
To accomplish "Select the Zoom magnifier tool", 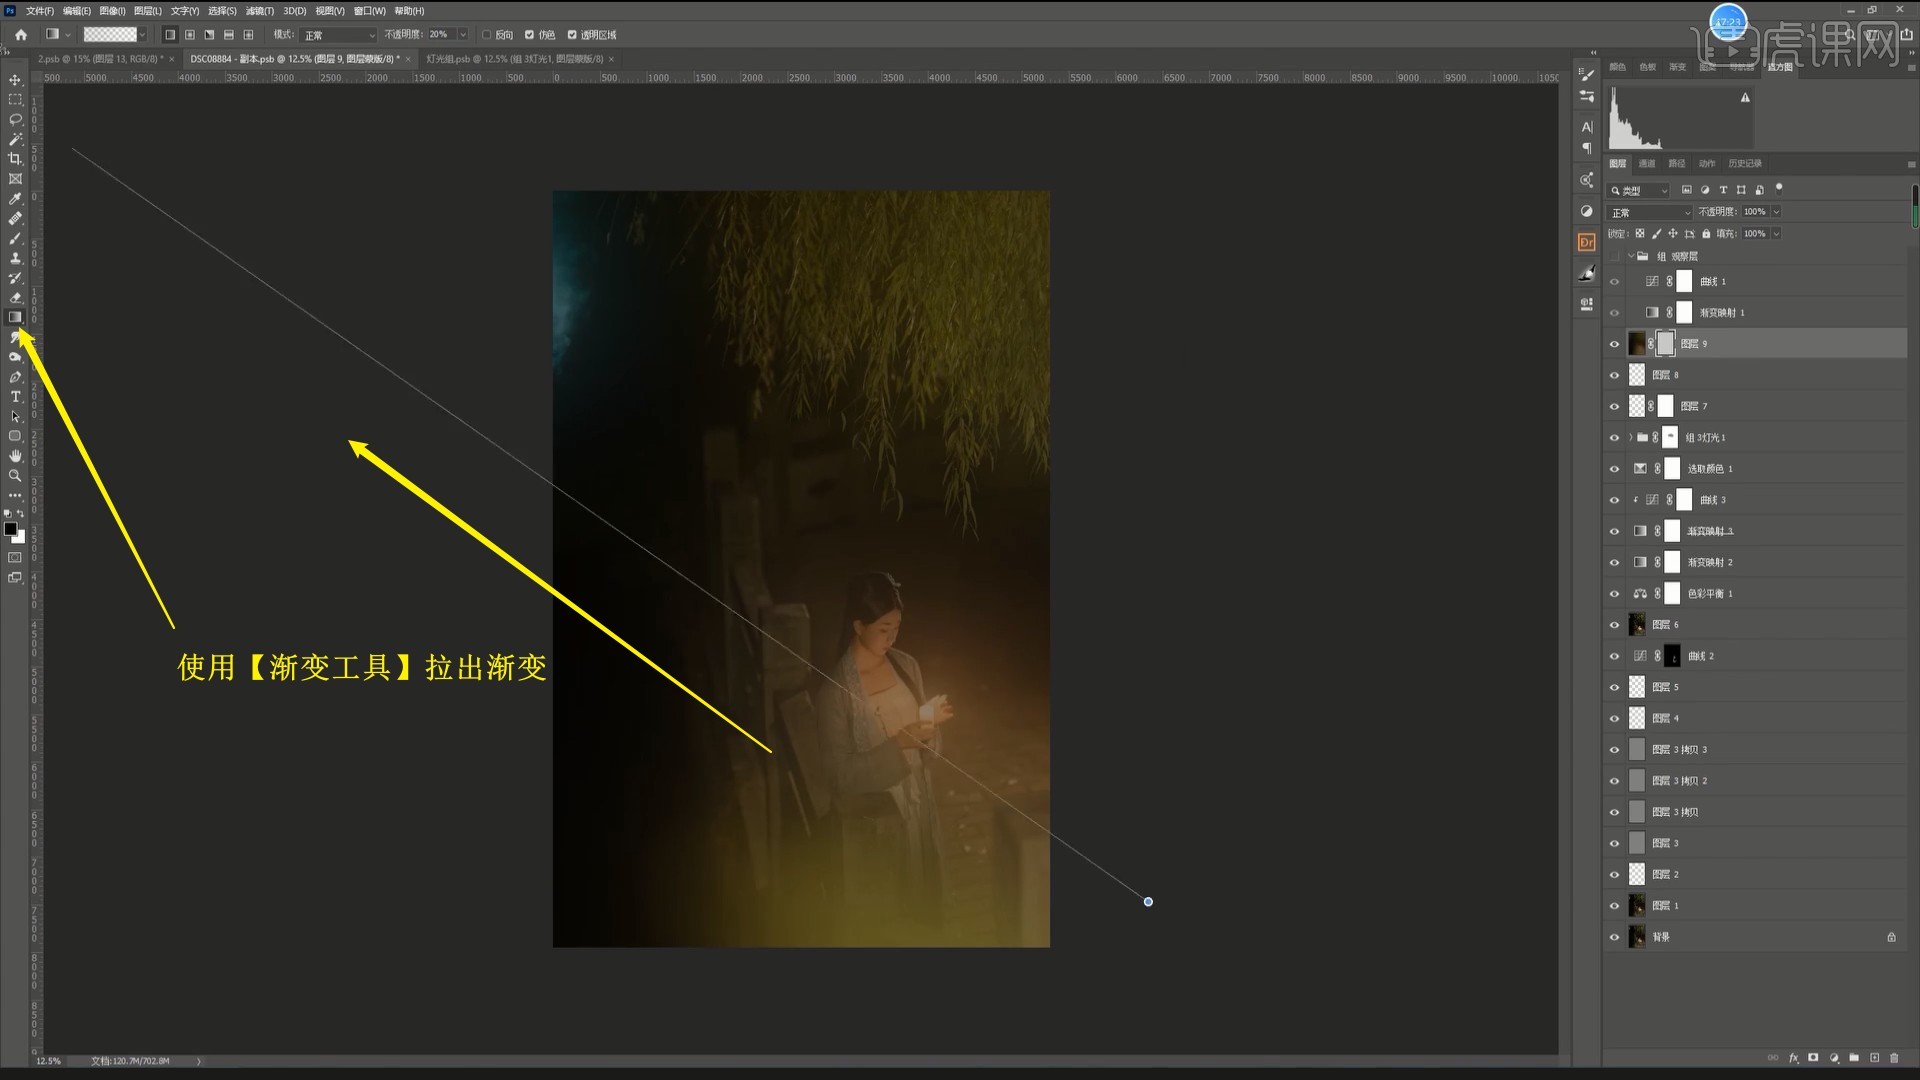I will coord(15,476).
